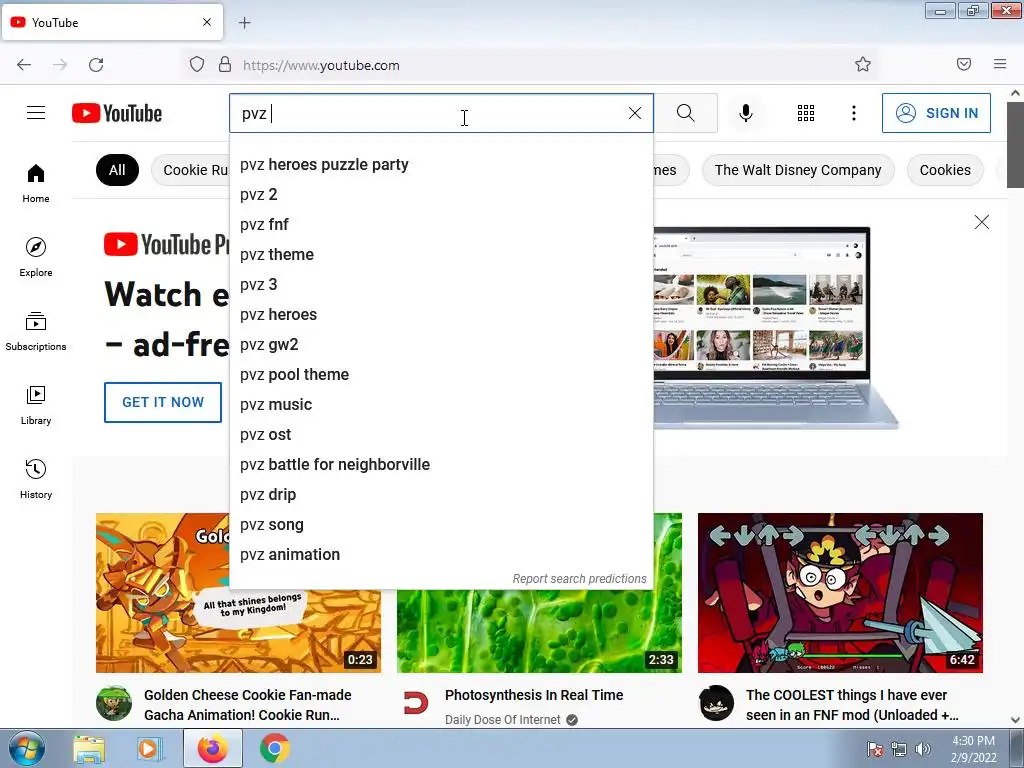Click Report search predictions link
Screen dimensions: 1024x768
(x=579, y=579)
